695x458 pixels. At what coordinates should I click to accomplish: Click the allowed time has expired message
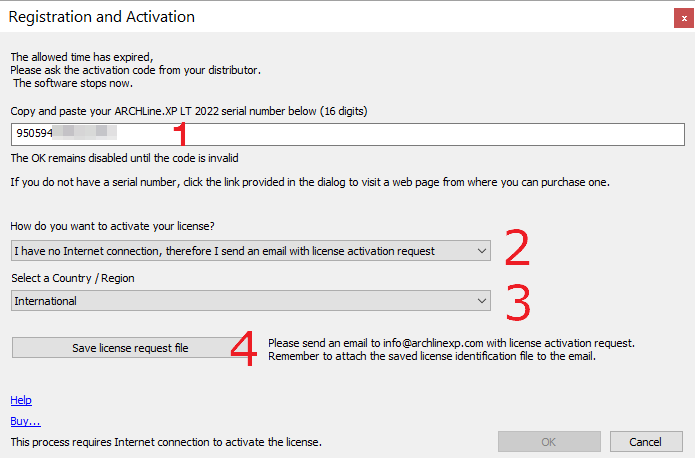(82, 57)
